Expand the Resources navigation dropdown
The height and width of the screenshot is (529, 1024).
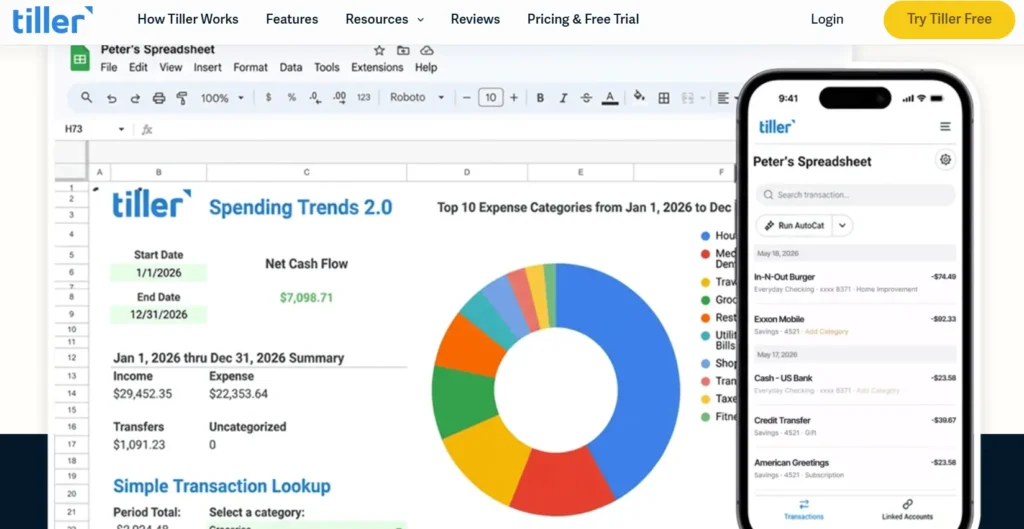(x=385, y=19)
